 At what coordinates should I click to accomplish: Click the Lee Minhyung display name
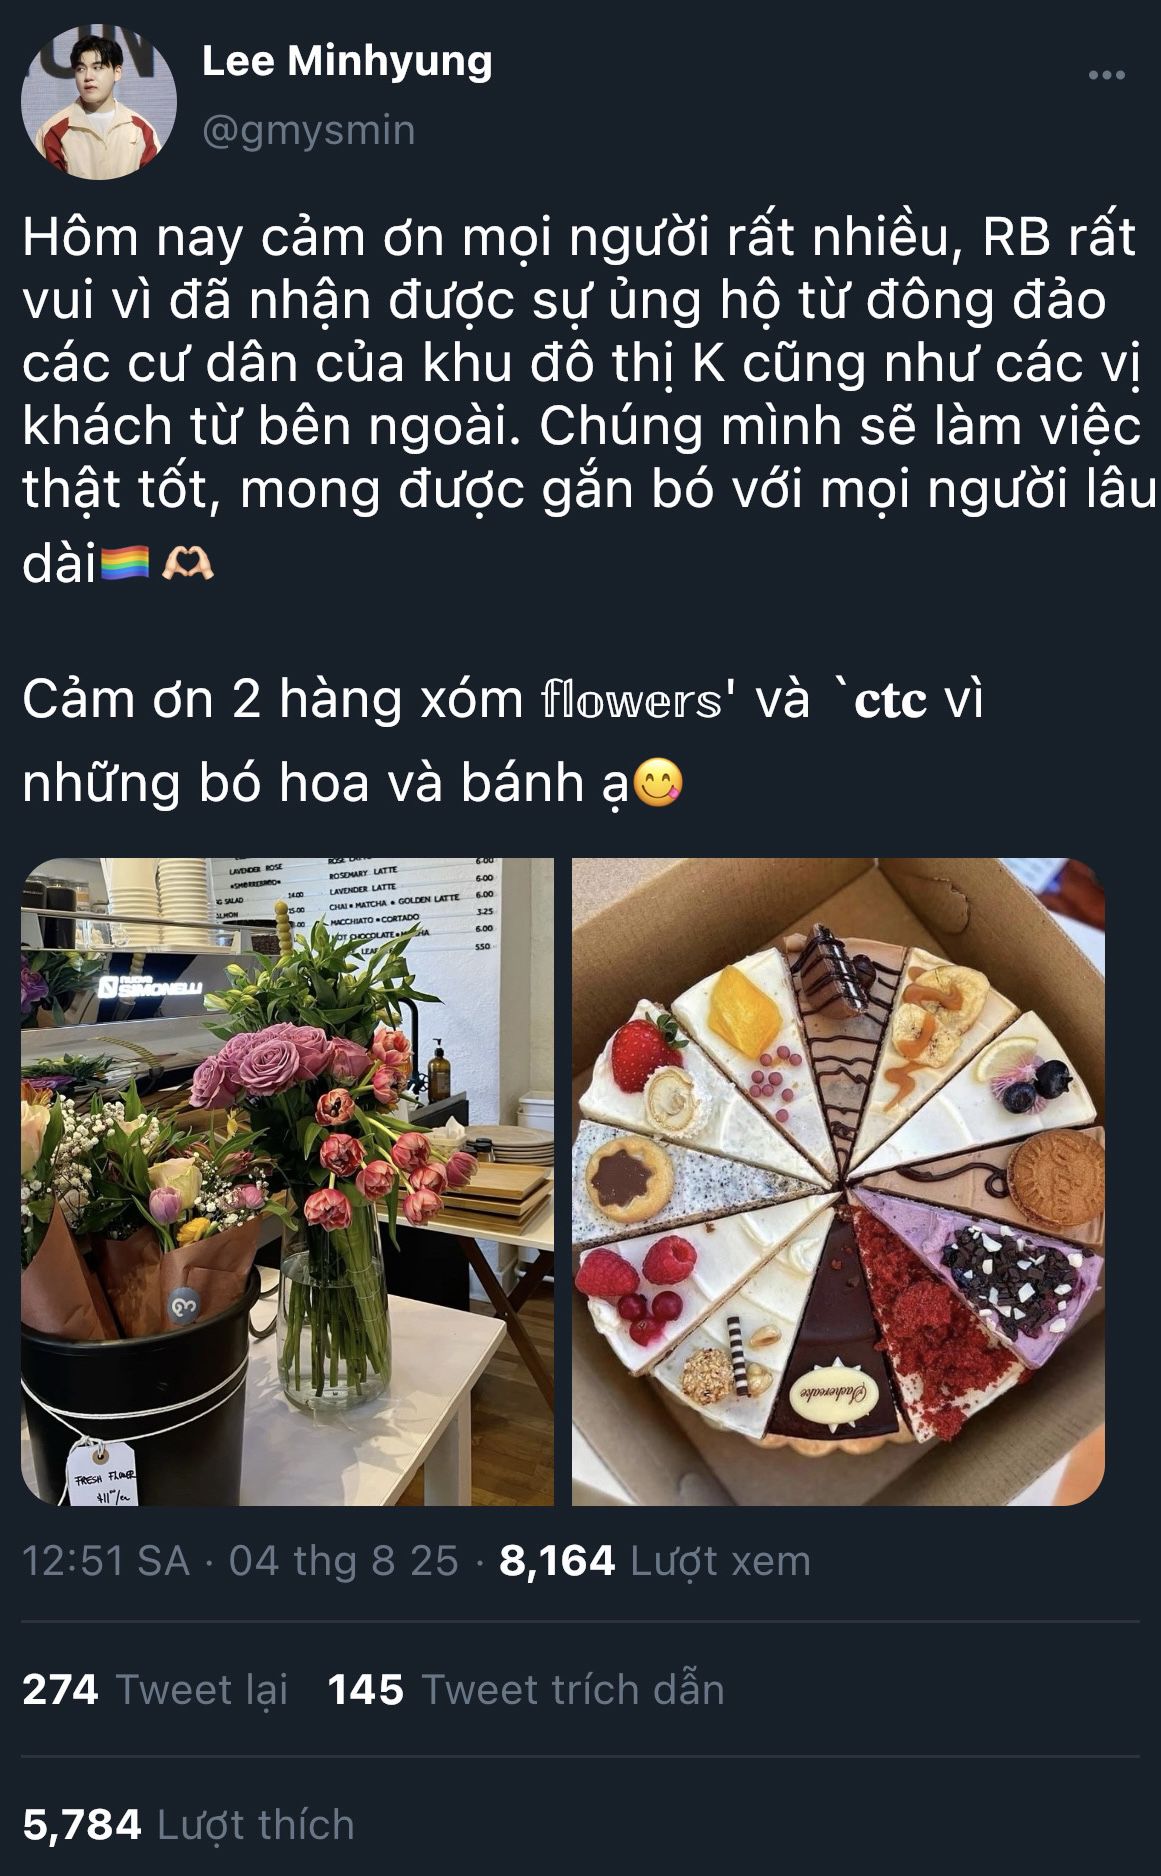[x=347, y=61]
